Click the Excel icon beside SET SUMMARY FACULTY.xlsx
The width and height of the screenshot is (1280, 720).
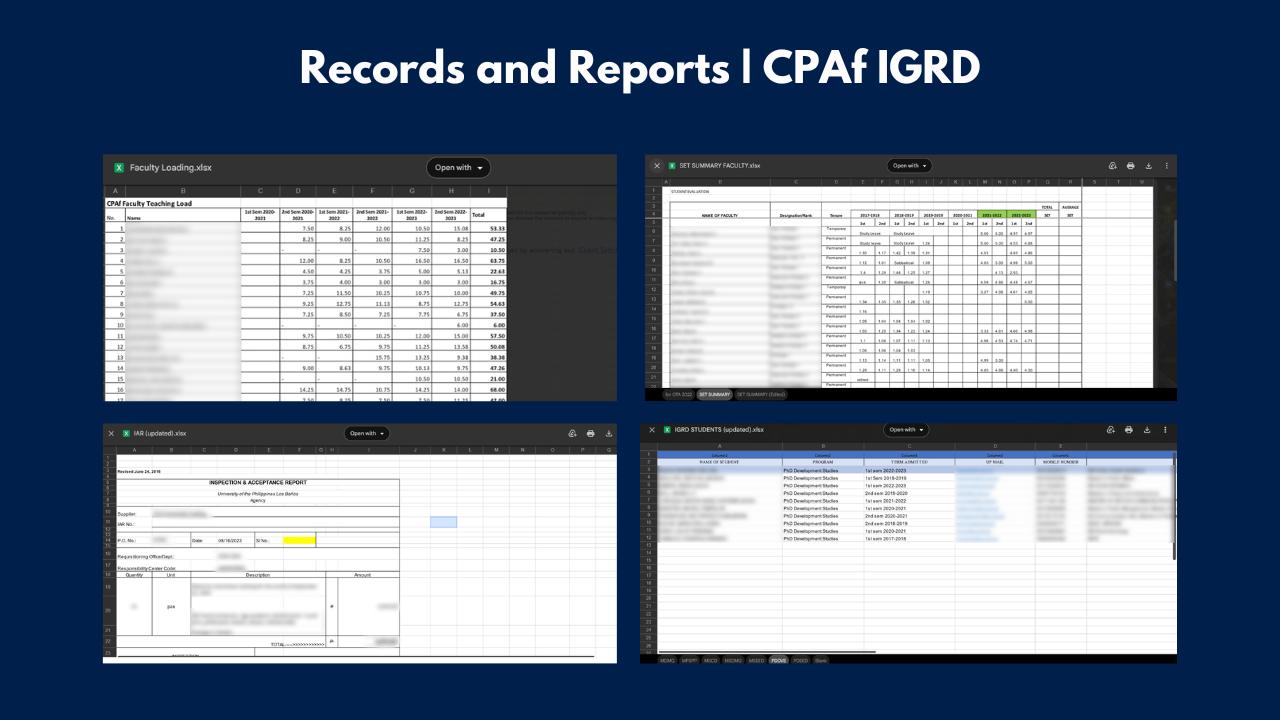pos(672,166)
